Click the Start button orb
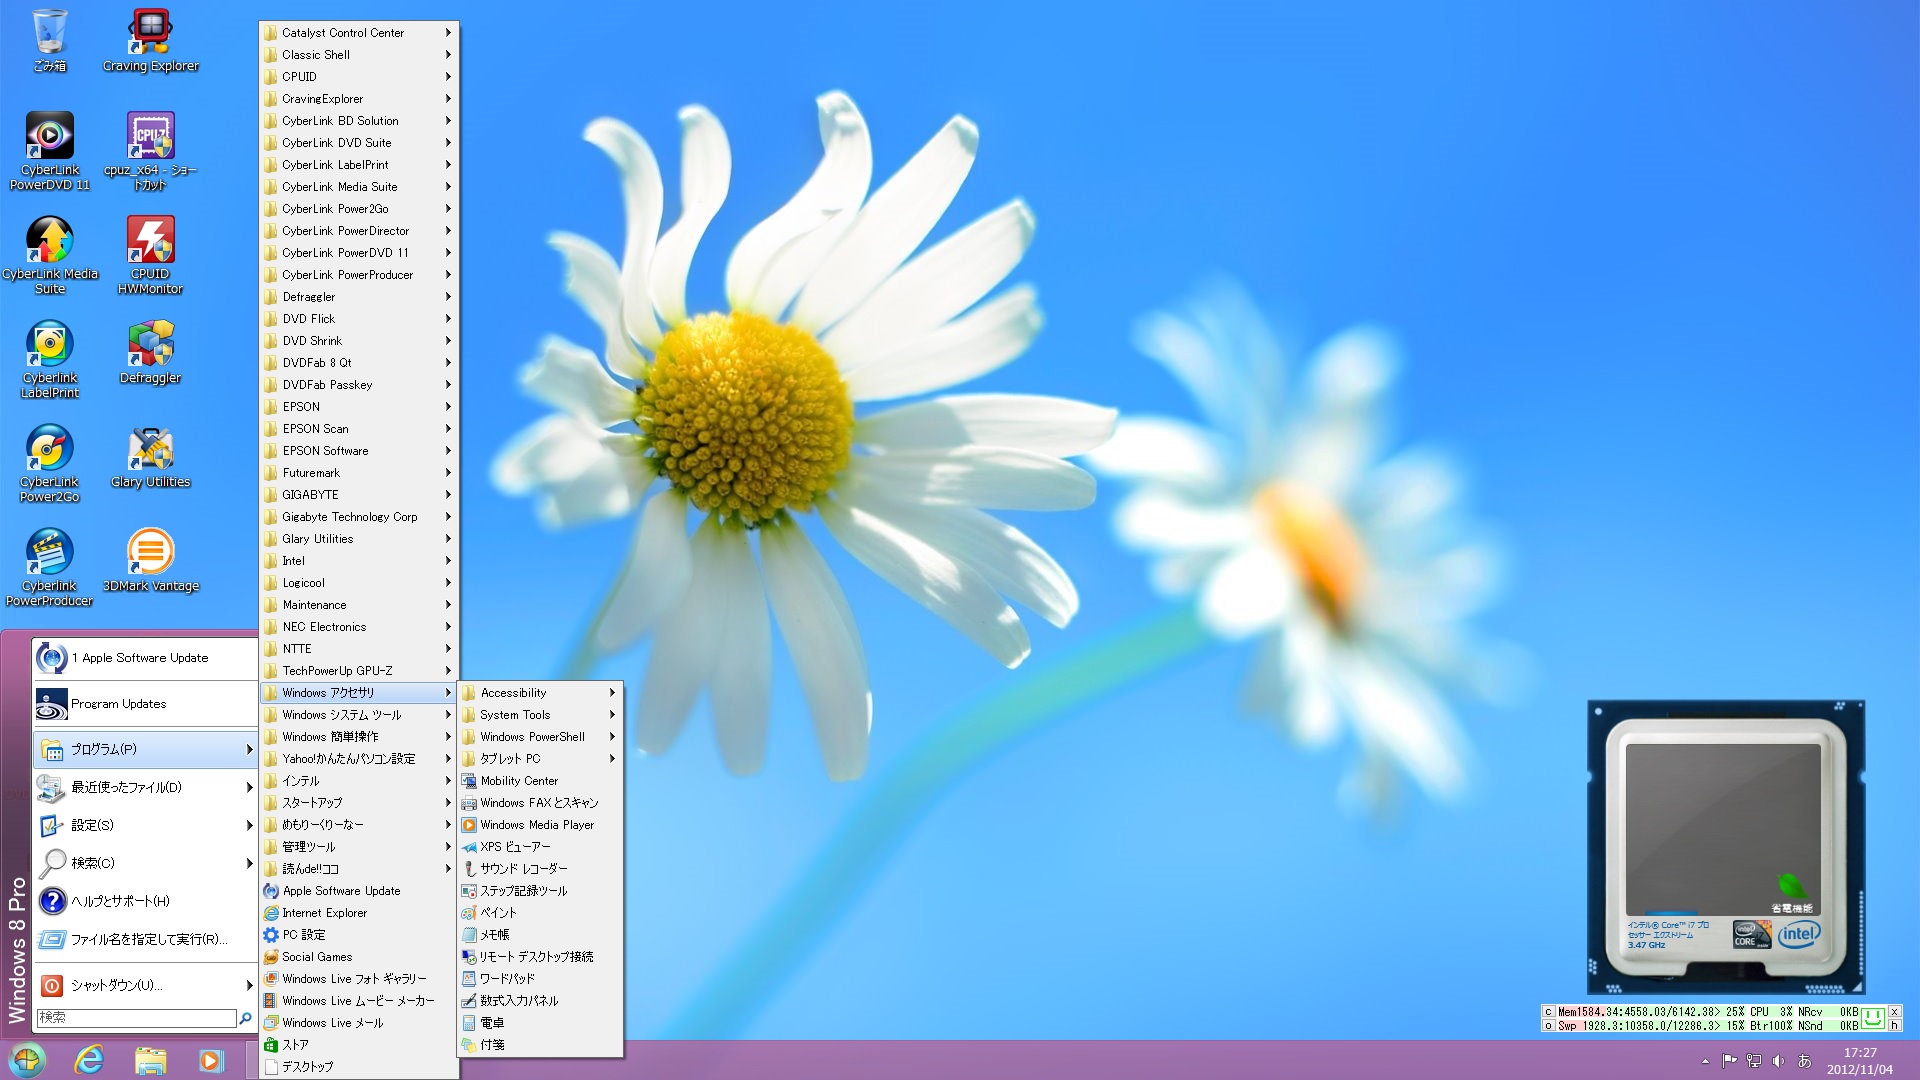This screenshot has height=1080, width=1920. (27, 1060)
